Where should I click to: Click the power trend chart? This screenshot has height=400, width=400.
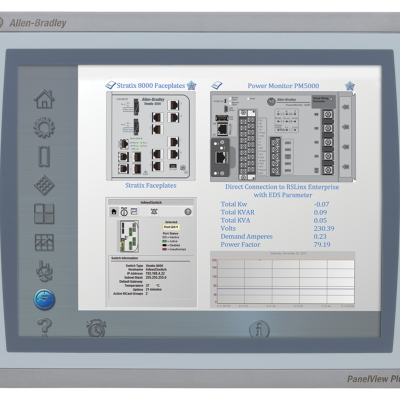point(283,279)
